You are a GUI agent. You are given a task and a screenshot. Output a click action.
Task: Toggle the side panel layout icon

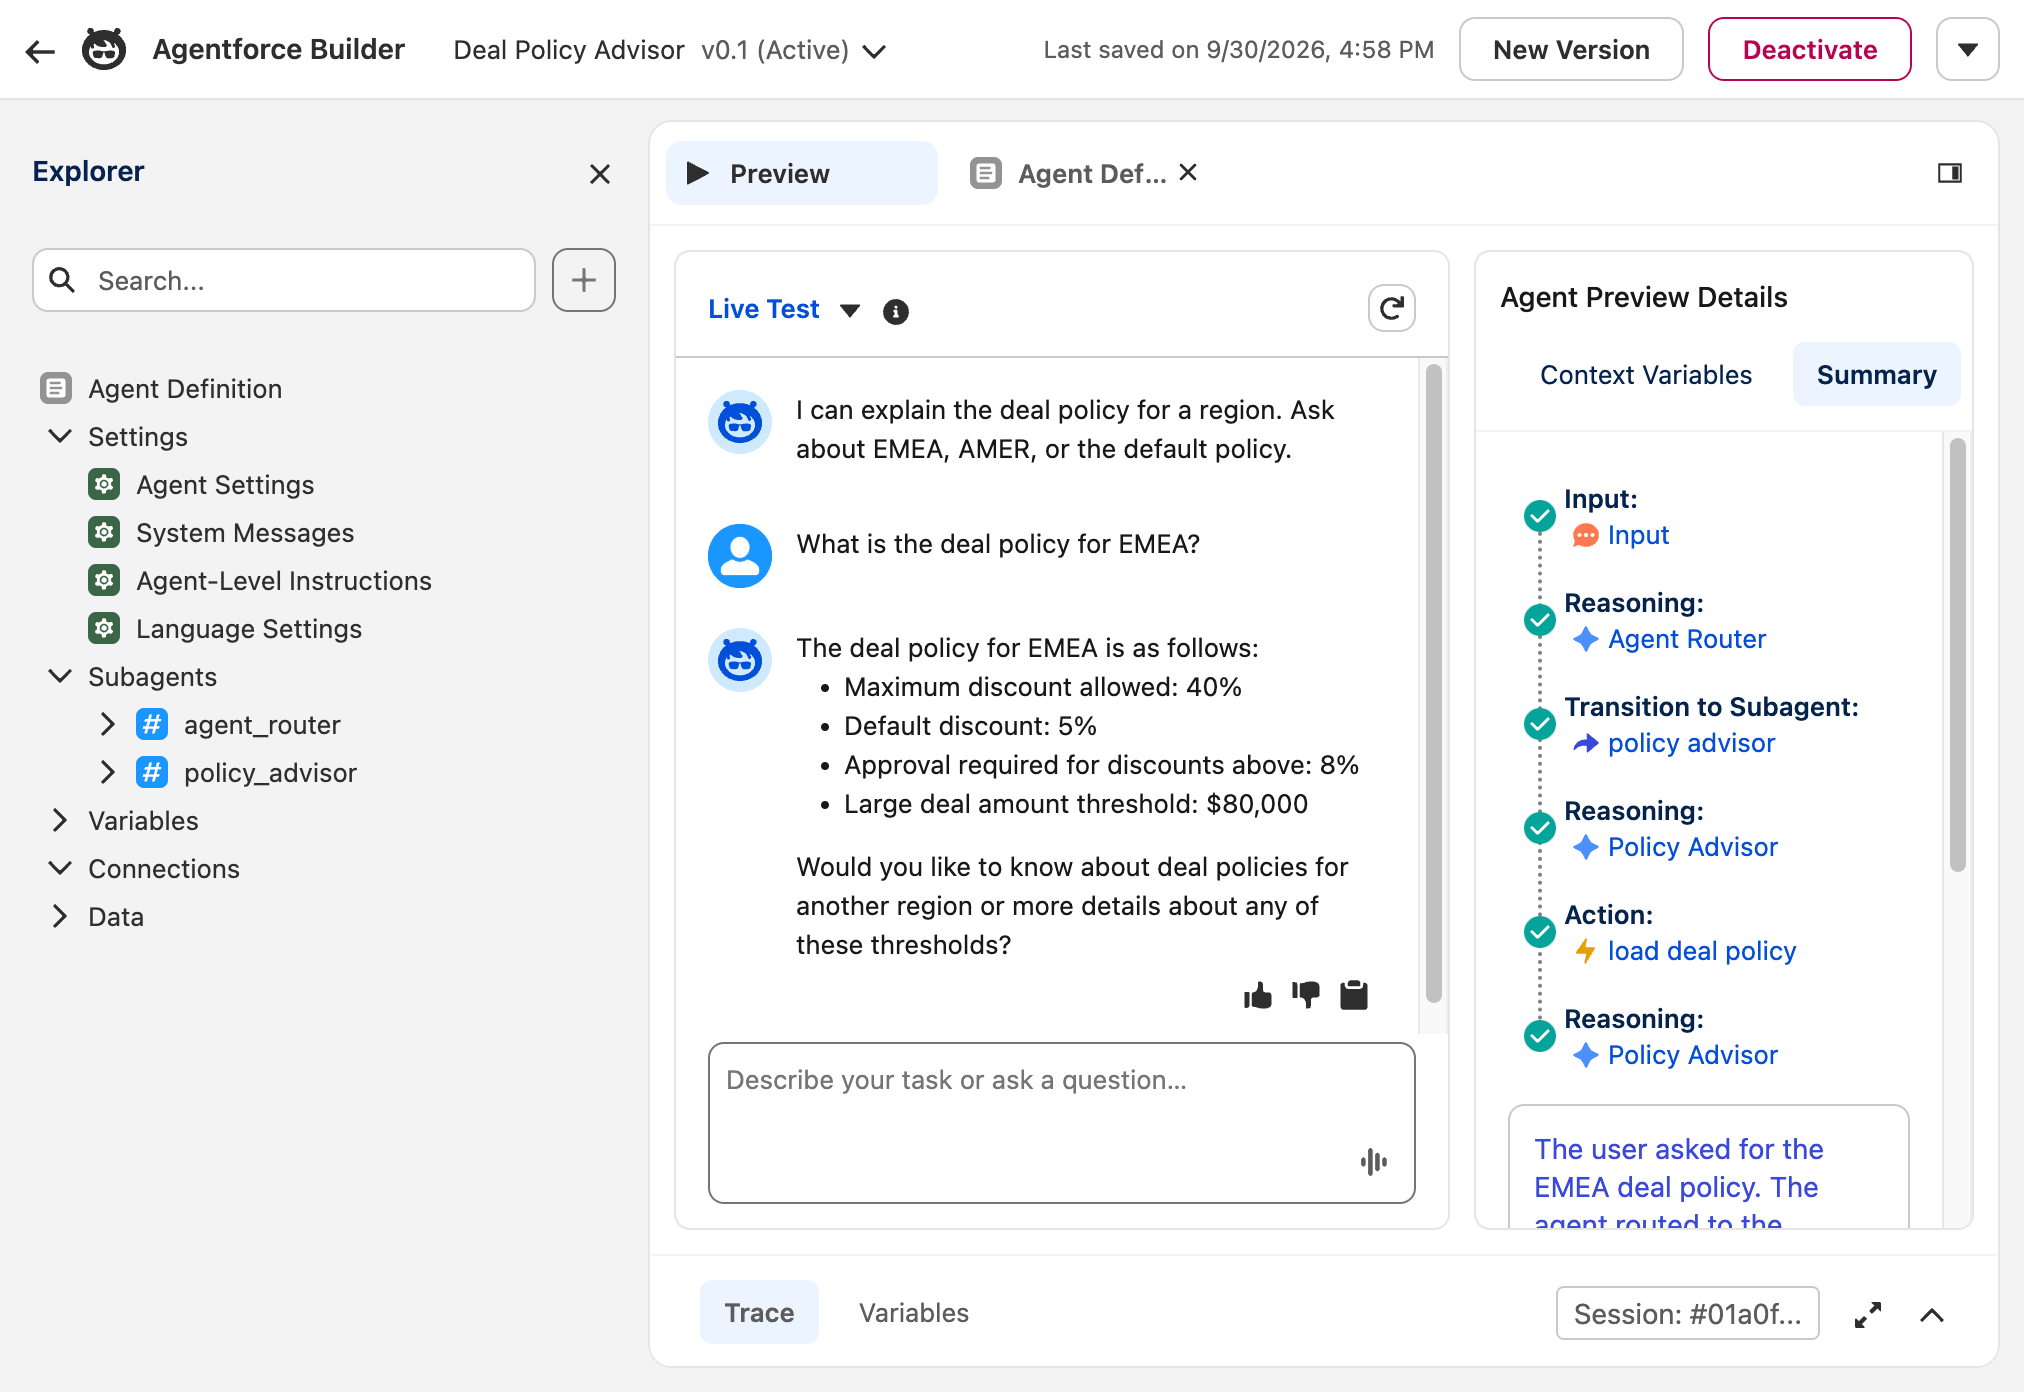click(x=1950, y=173)
